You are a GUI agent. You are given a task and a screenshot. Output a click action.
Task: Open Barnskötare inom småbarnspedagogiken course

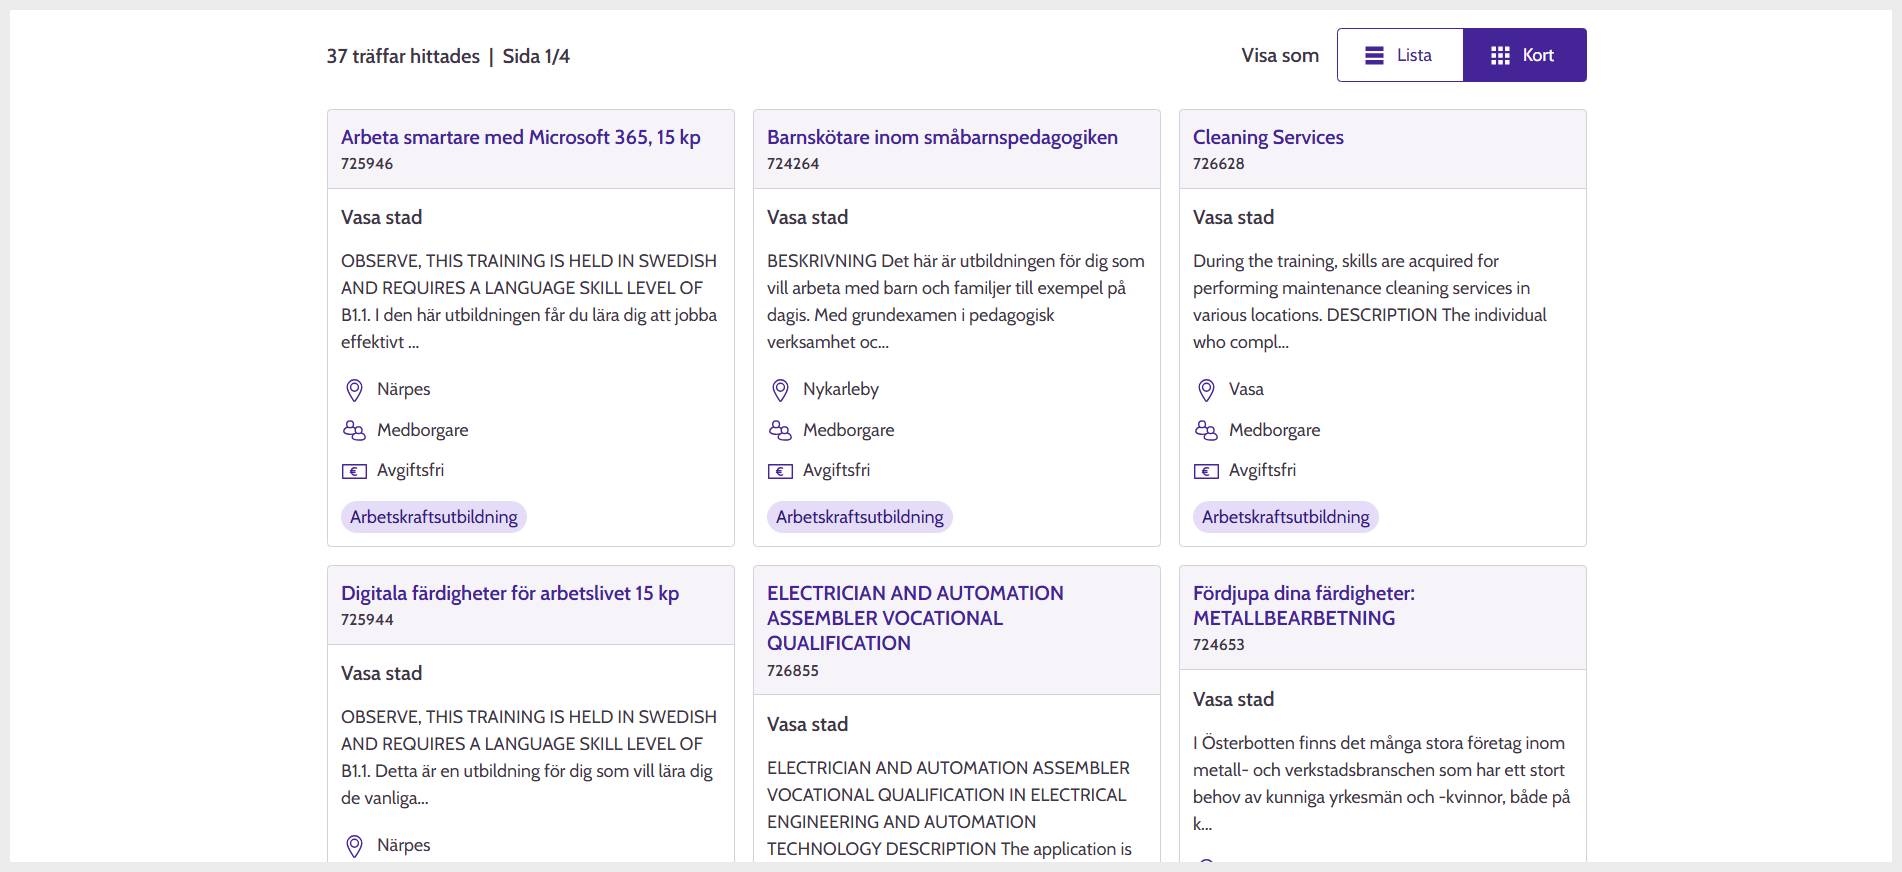(942, 137)
